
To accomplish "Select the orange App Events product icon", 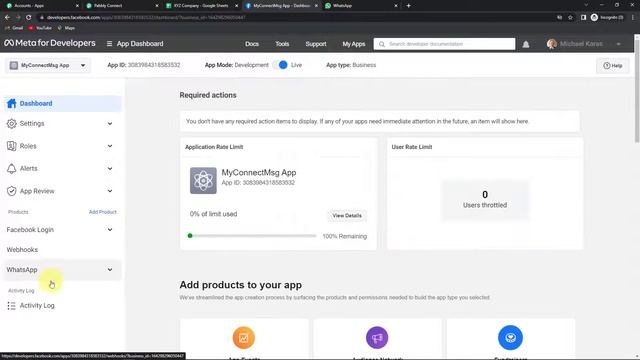I will 244,338.
